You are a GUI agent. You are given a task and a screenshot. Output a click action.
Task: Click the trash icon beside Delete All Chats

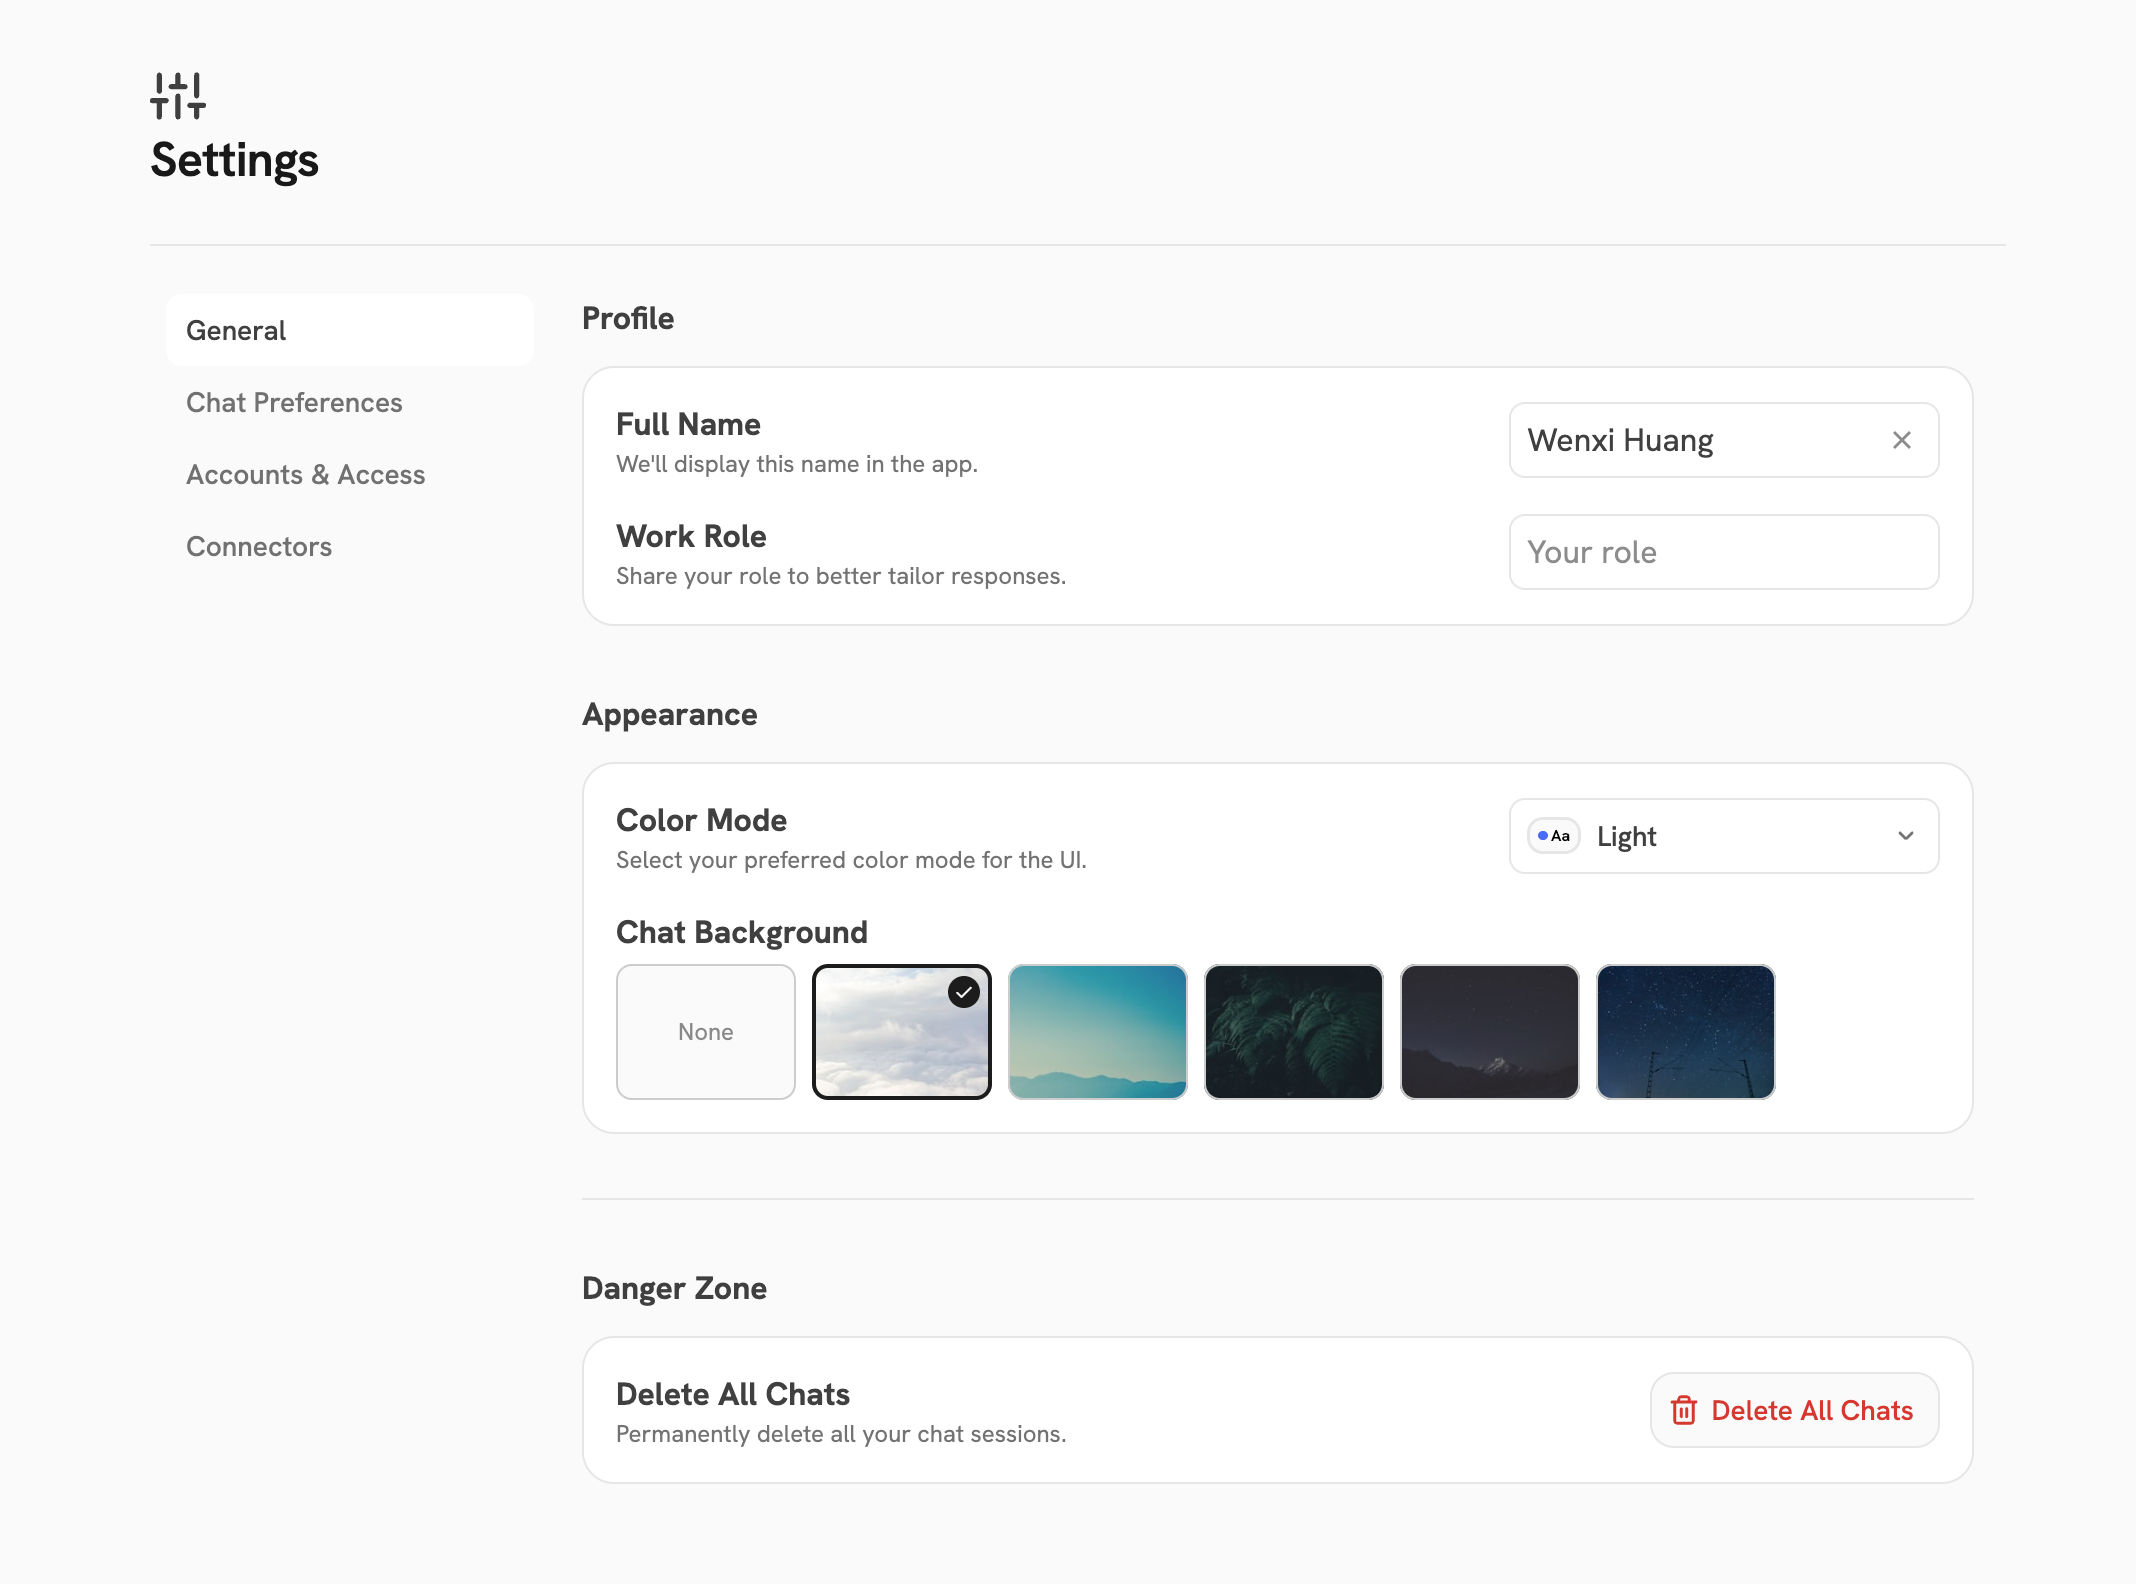pos(1684,1410)
